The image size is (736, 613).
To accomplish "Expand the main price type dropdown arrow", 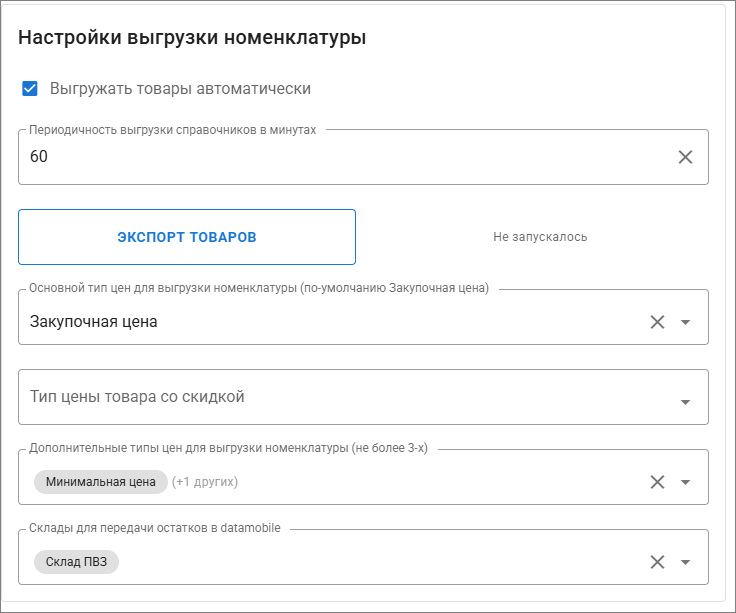I will coord(685,322).
